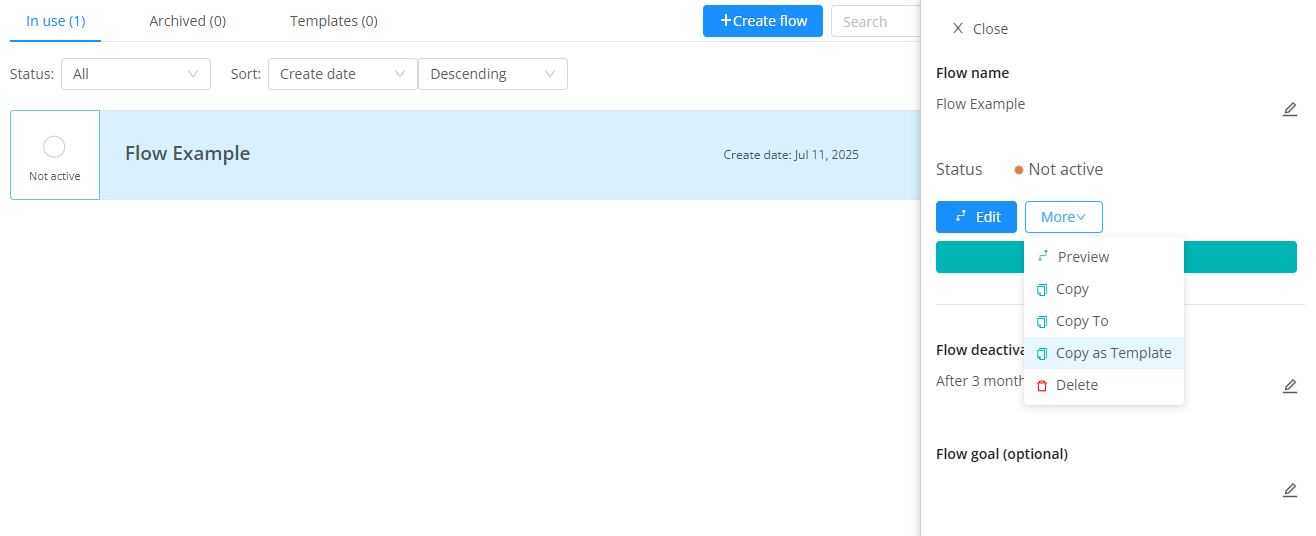Choose Copy as Template menu option
Viewport: 1316px width, 536px height.
pos(1112,353)
